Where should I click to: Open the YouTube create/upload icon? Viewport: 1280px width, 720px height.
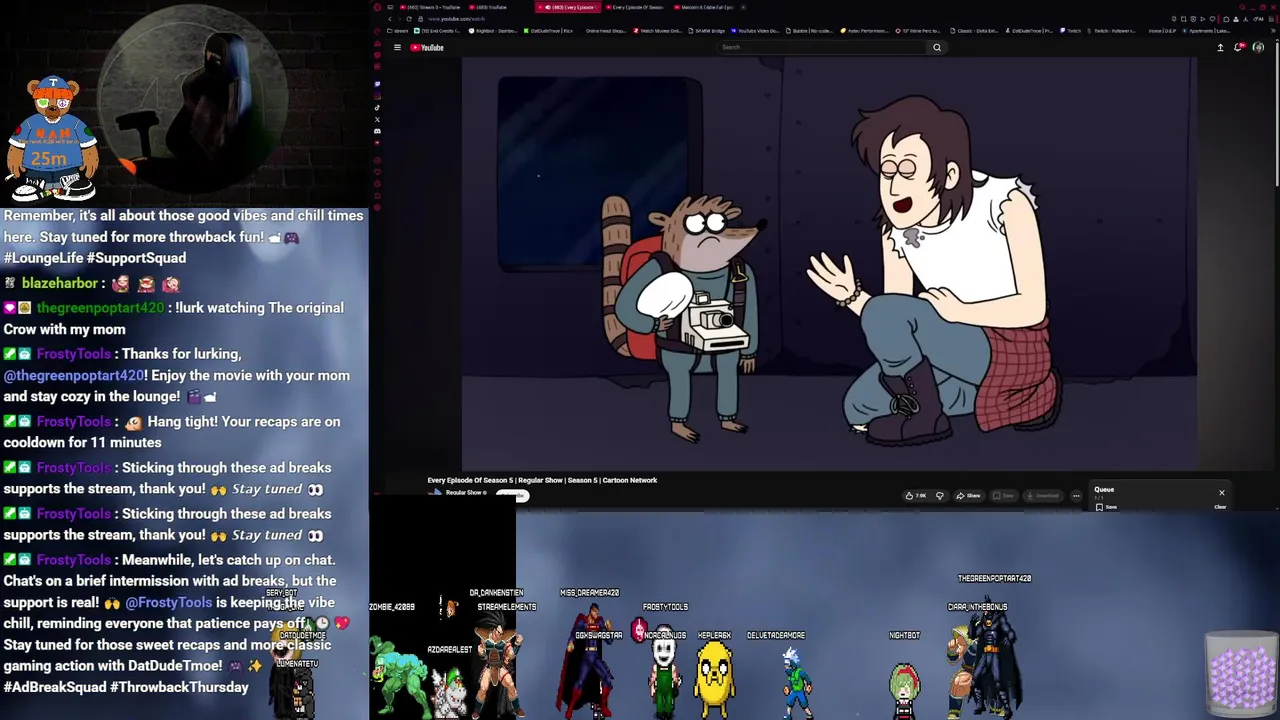coord(1220,47)
